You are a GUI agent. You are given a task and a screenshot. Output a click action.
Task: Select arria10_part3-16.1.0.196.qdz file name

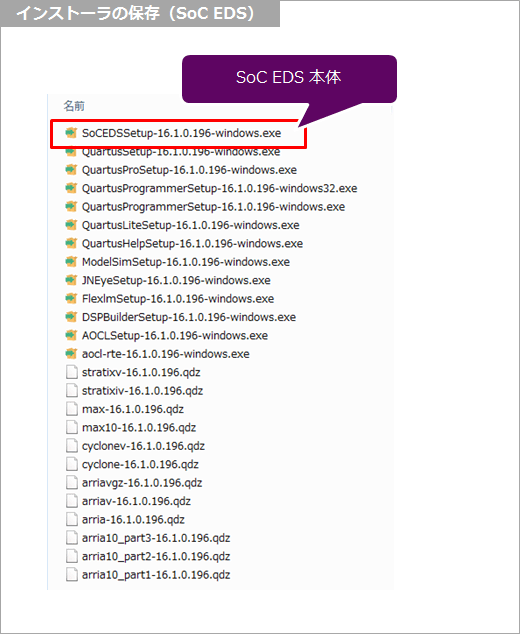click(156, 538)
